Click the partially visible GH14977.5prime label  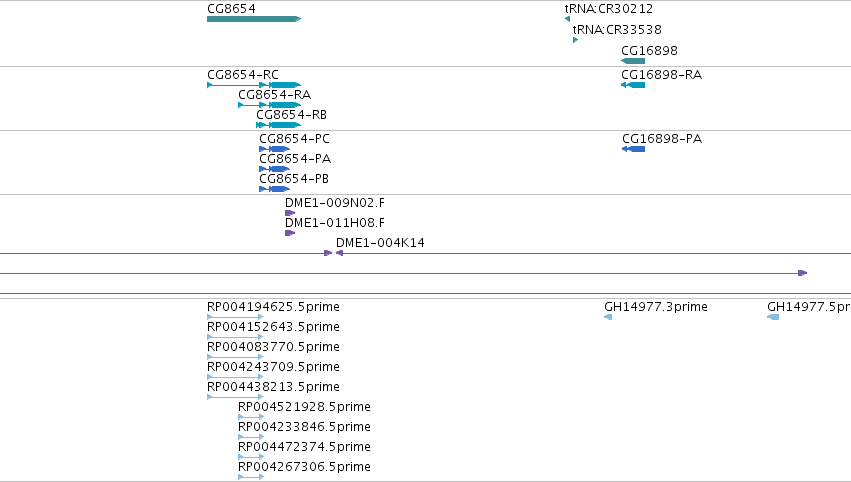pyautogui.click(x=809, y=307)
